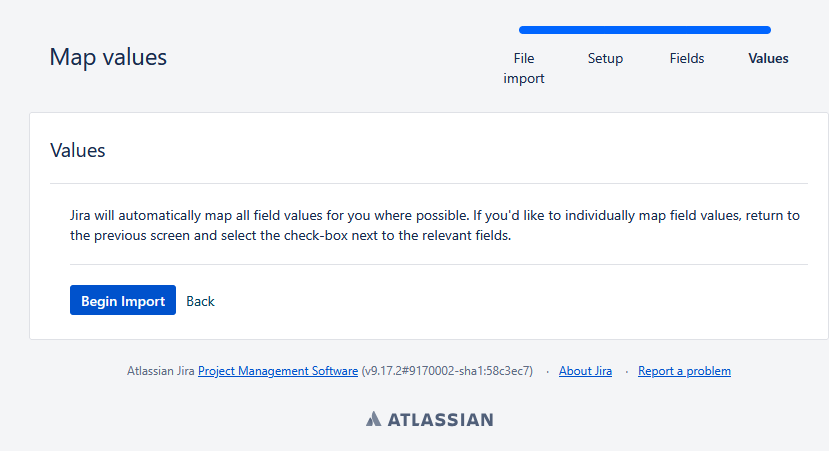Click the version text v9.17.2#9170002
This screenshot has width=829, height=451.
click(447, 371)
